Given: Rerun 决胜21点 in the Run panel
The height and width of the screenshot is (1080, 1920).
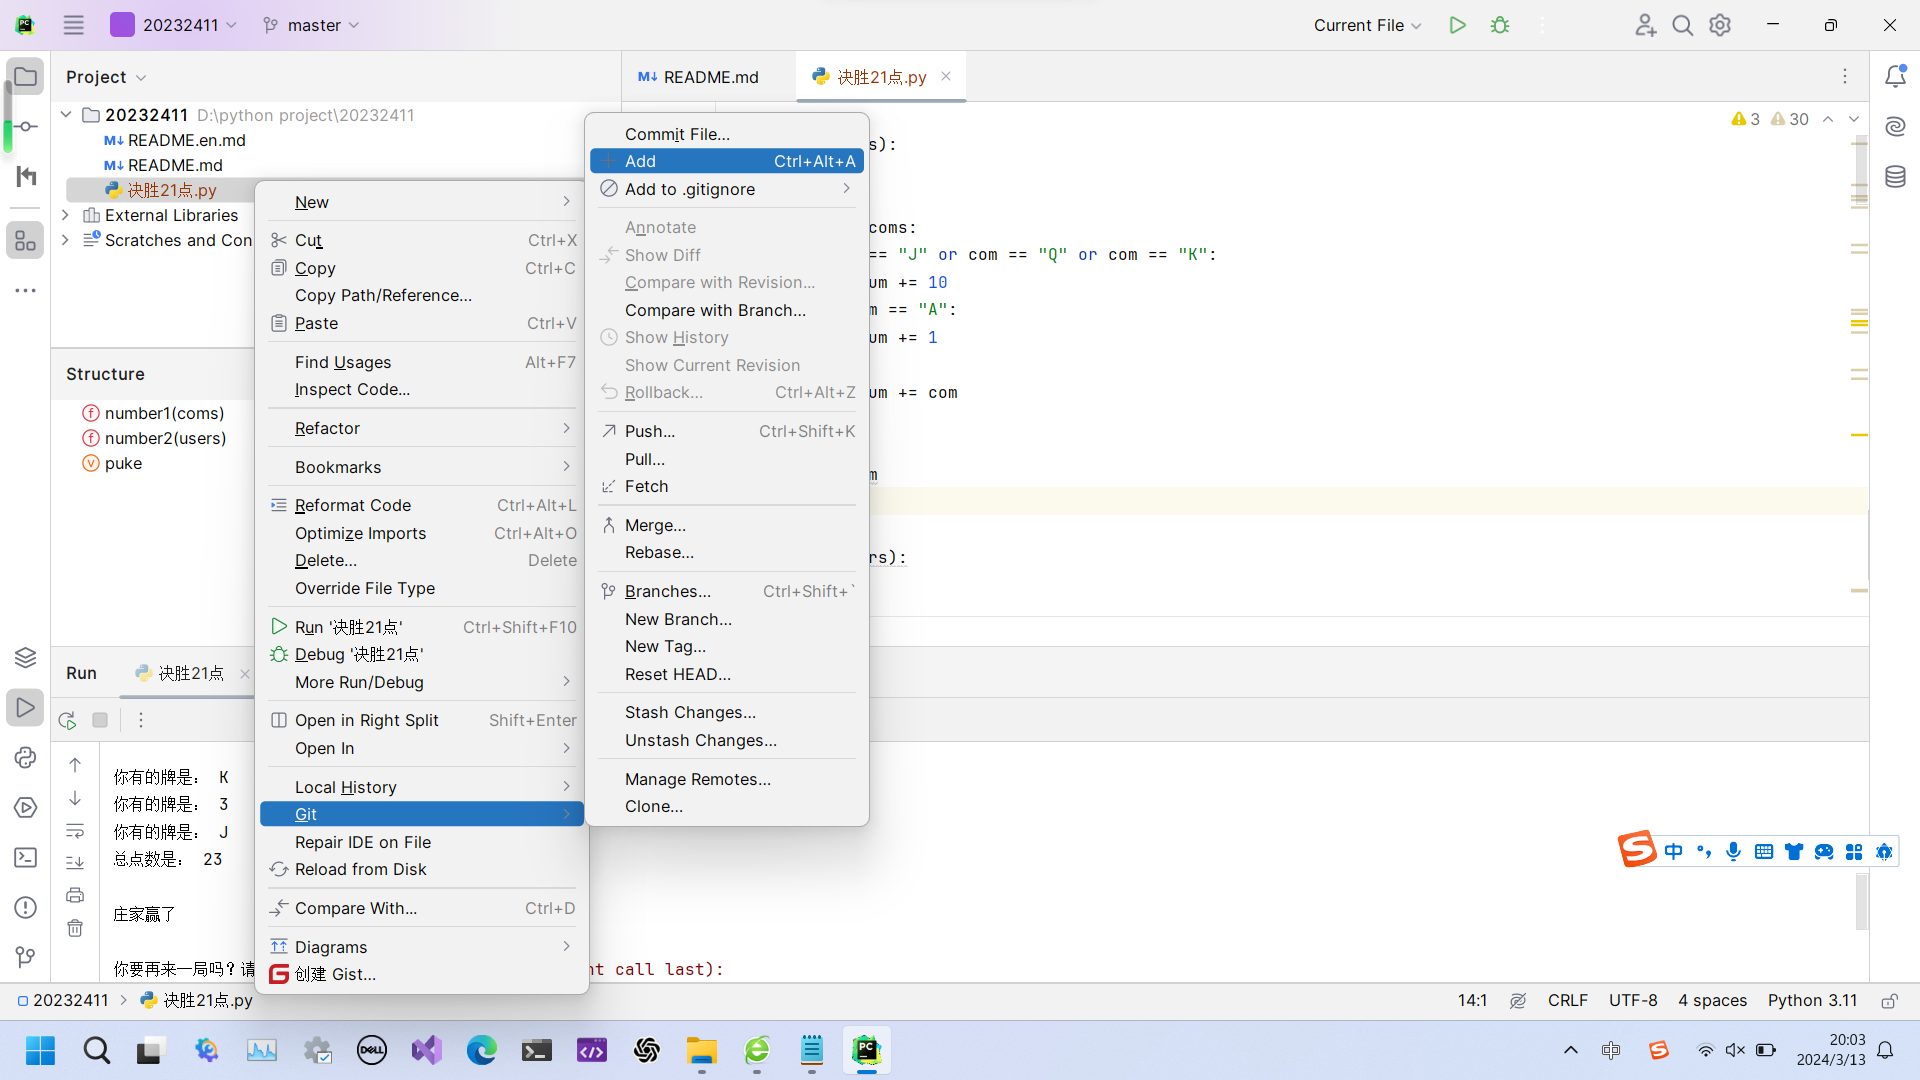Looking at the screenshot, I should 68,720.
